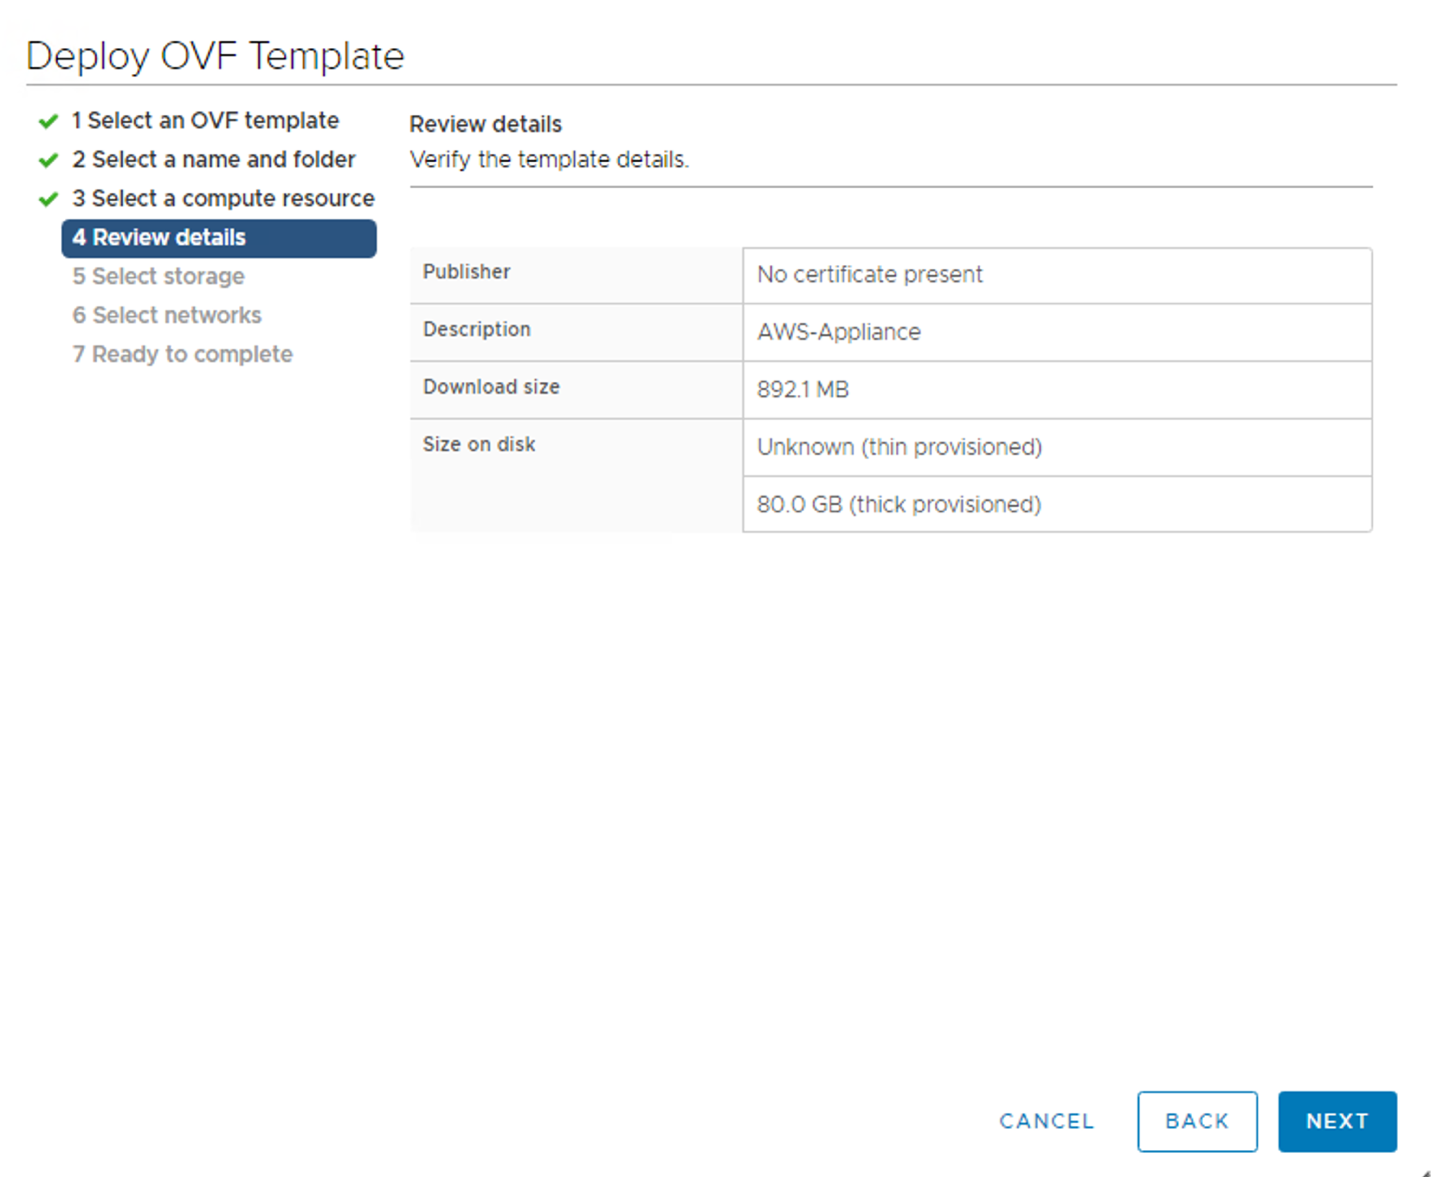
Task: Click the Deploy OVF Template title
Action: click(215, 56)
